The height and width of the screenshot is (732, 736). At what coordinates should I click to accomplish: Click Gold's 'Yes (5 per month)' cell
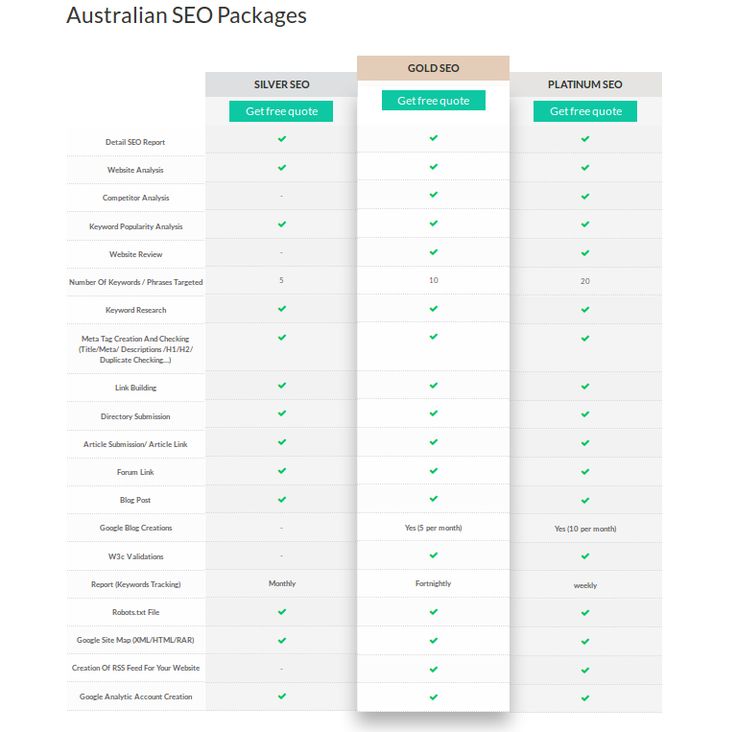tap(433, 528)
